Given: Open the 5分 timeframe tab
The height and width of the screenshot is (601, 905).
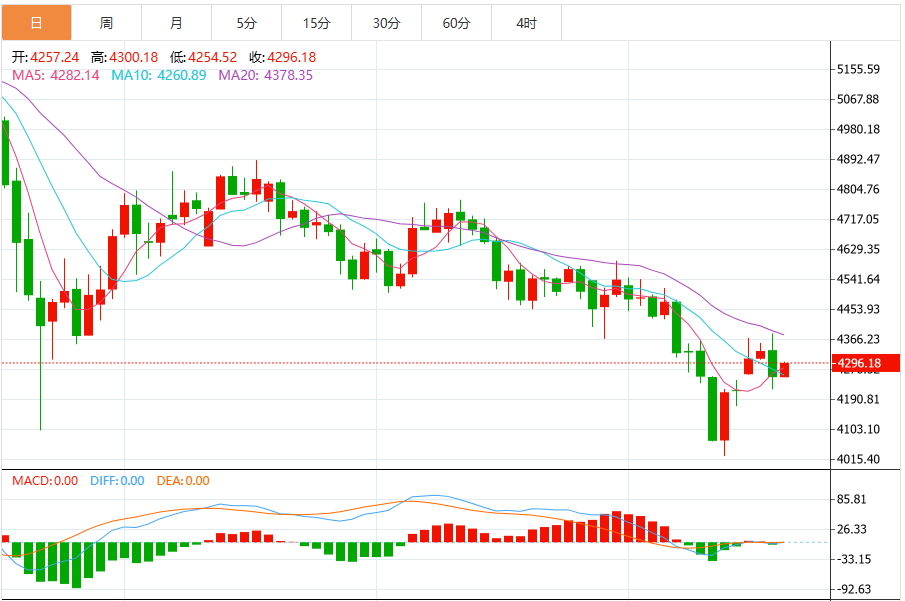Looking at the screenshot, I should (246, 23).
